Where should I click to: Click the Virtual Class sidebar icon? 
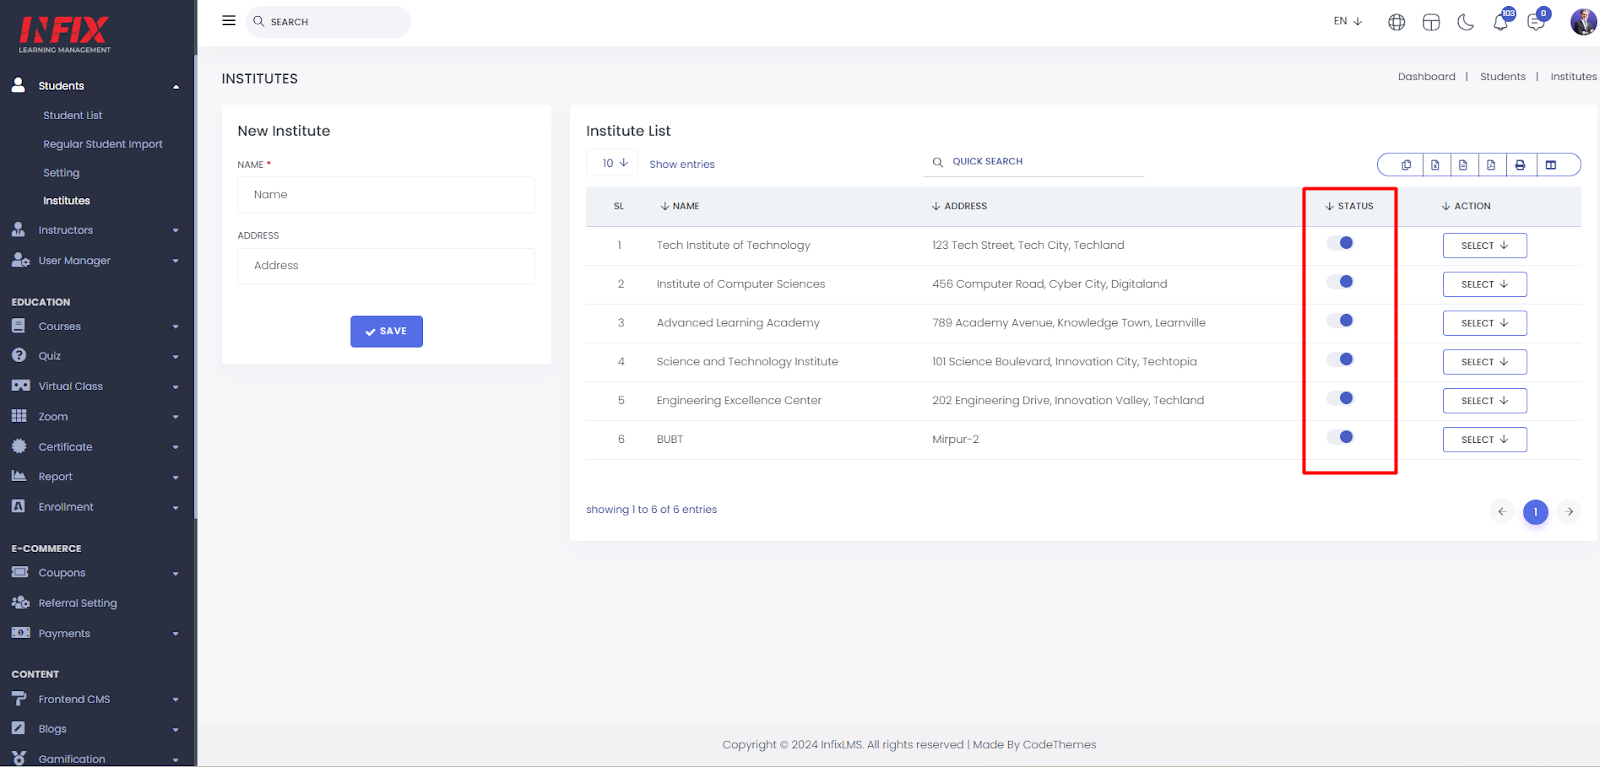20,385
